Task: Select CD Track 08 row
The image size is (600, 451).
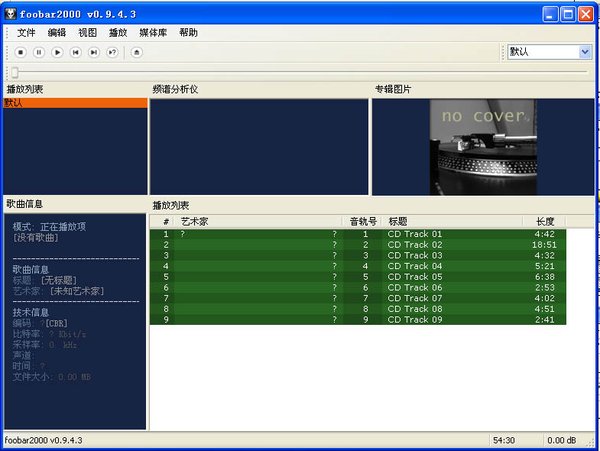Action: point(358,309)
